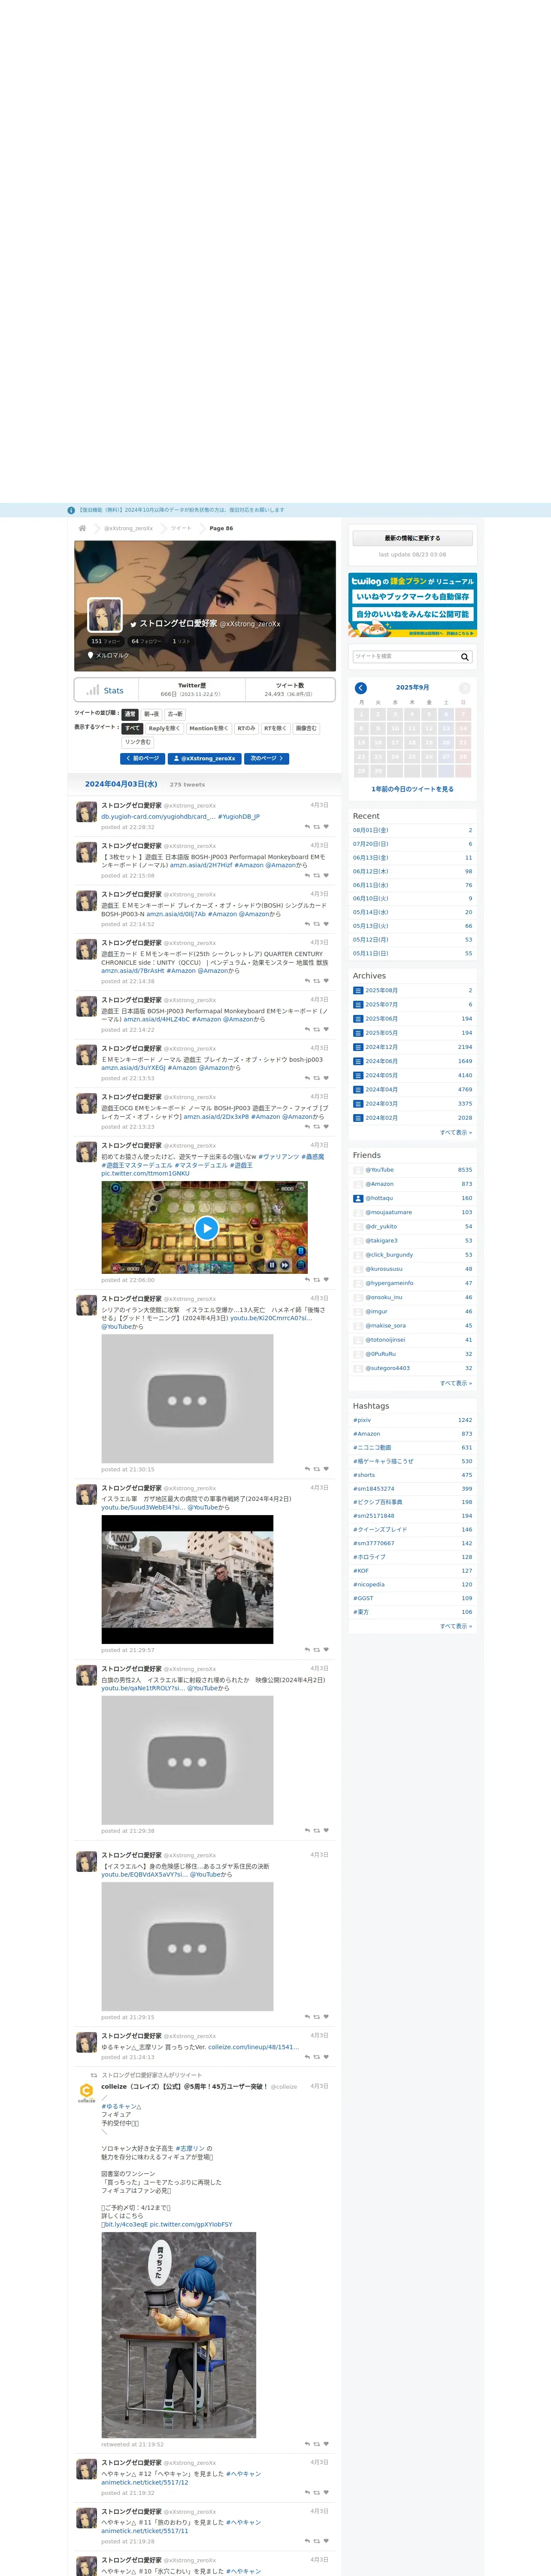The height and width of the screenshot is (2576, 551).
Task: Go to the next page with 次のページ
Action: (x=266, y=758)
